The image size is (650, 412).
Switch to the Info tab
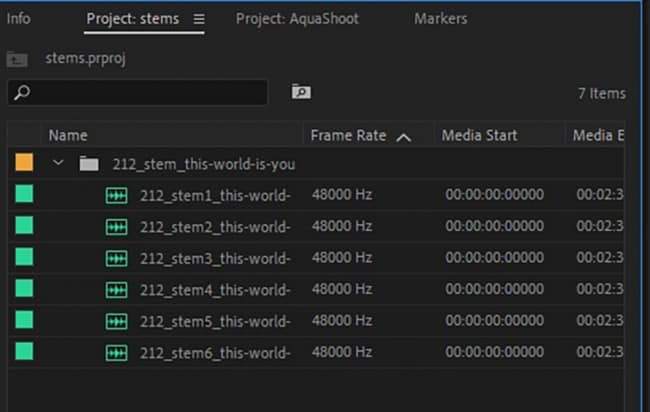coord(18,18)
